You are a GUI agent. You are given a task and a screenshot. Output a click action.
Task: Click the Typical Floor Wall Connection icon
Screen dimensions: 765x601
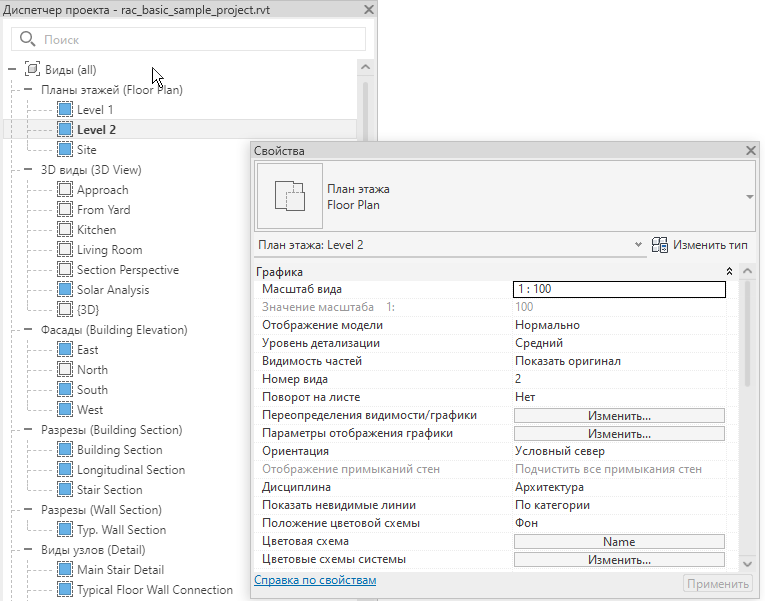65,589
